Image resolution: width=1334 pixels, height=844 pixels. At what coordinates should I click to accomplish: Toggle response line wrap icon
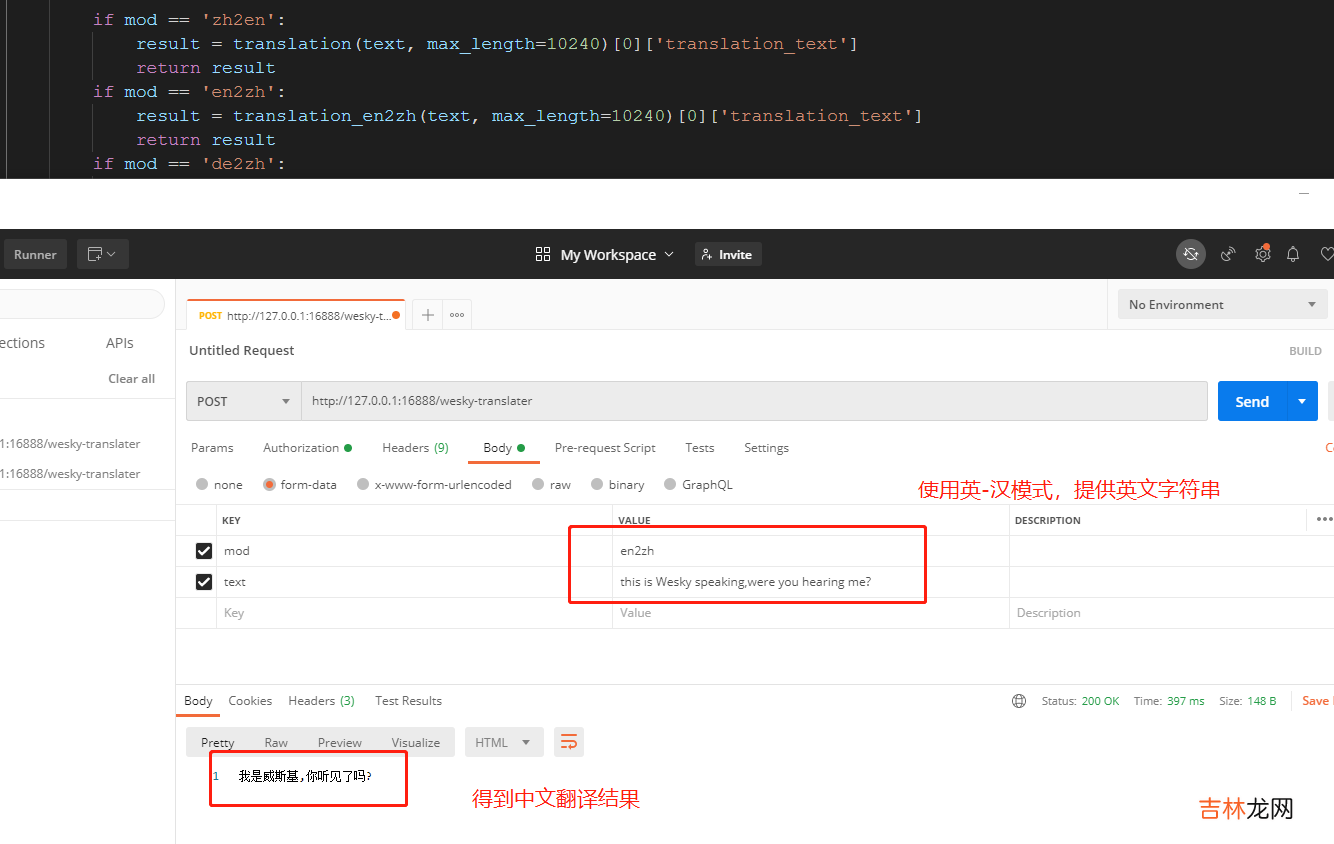[569, 742]
